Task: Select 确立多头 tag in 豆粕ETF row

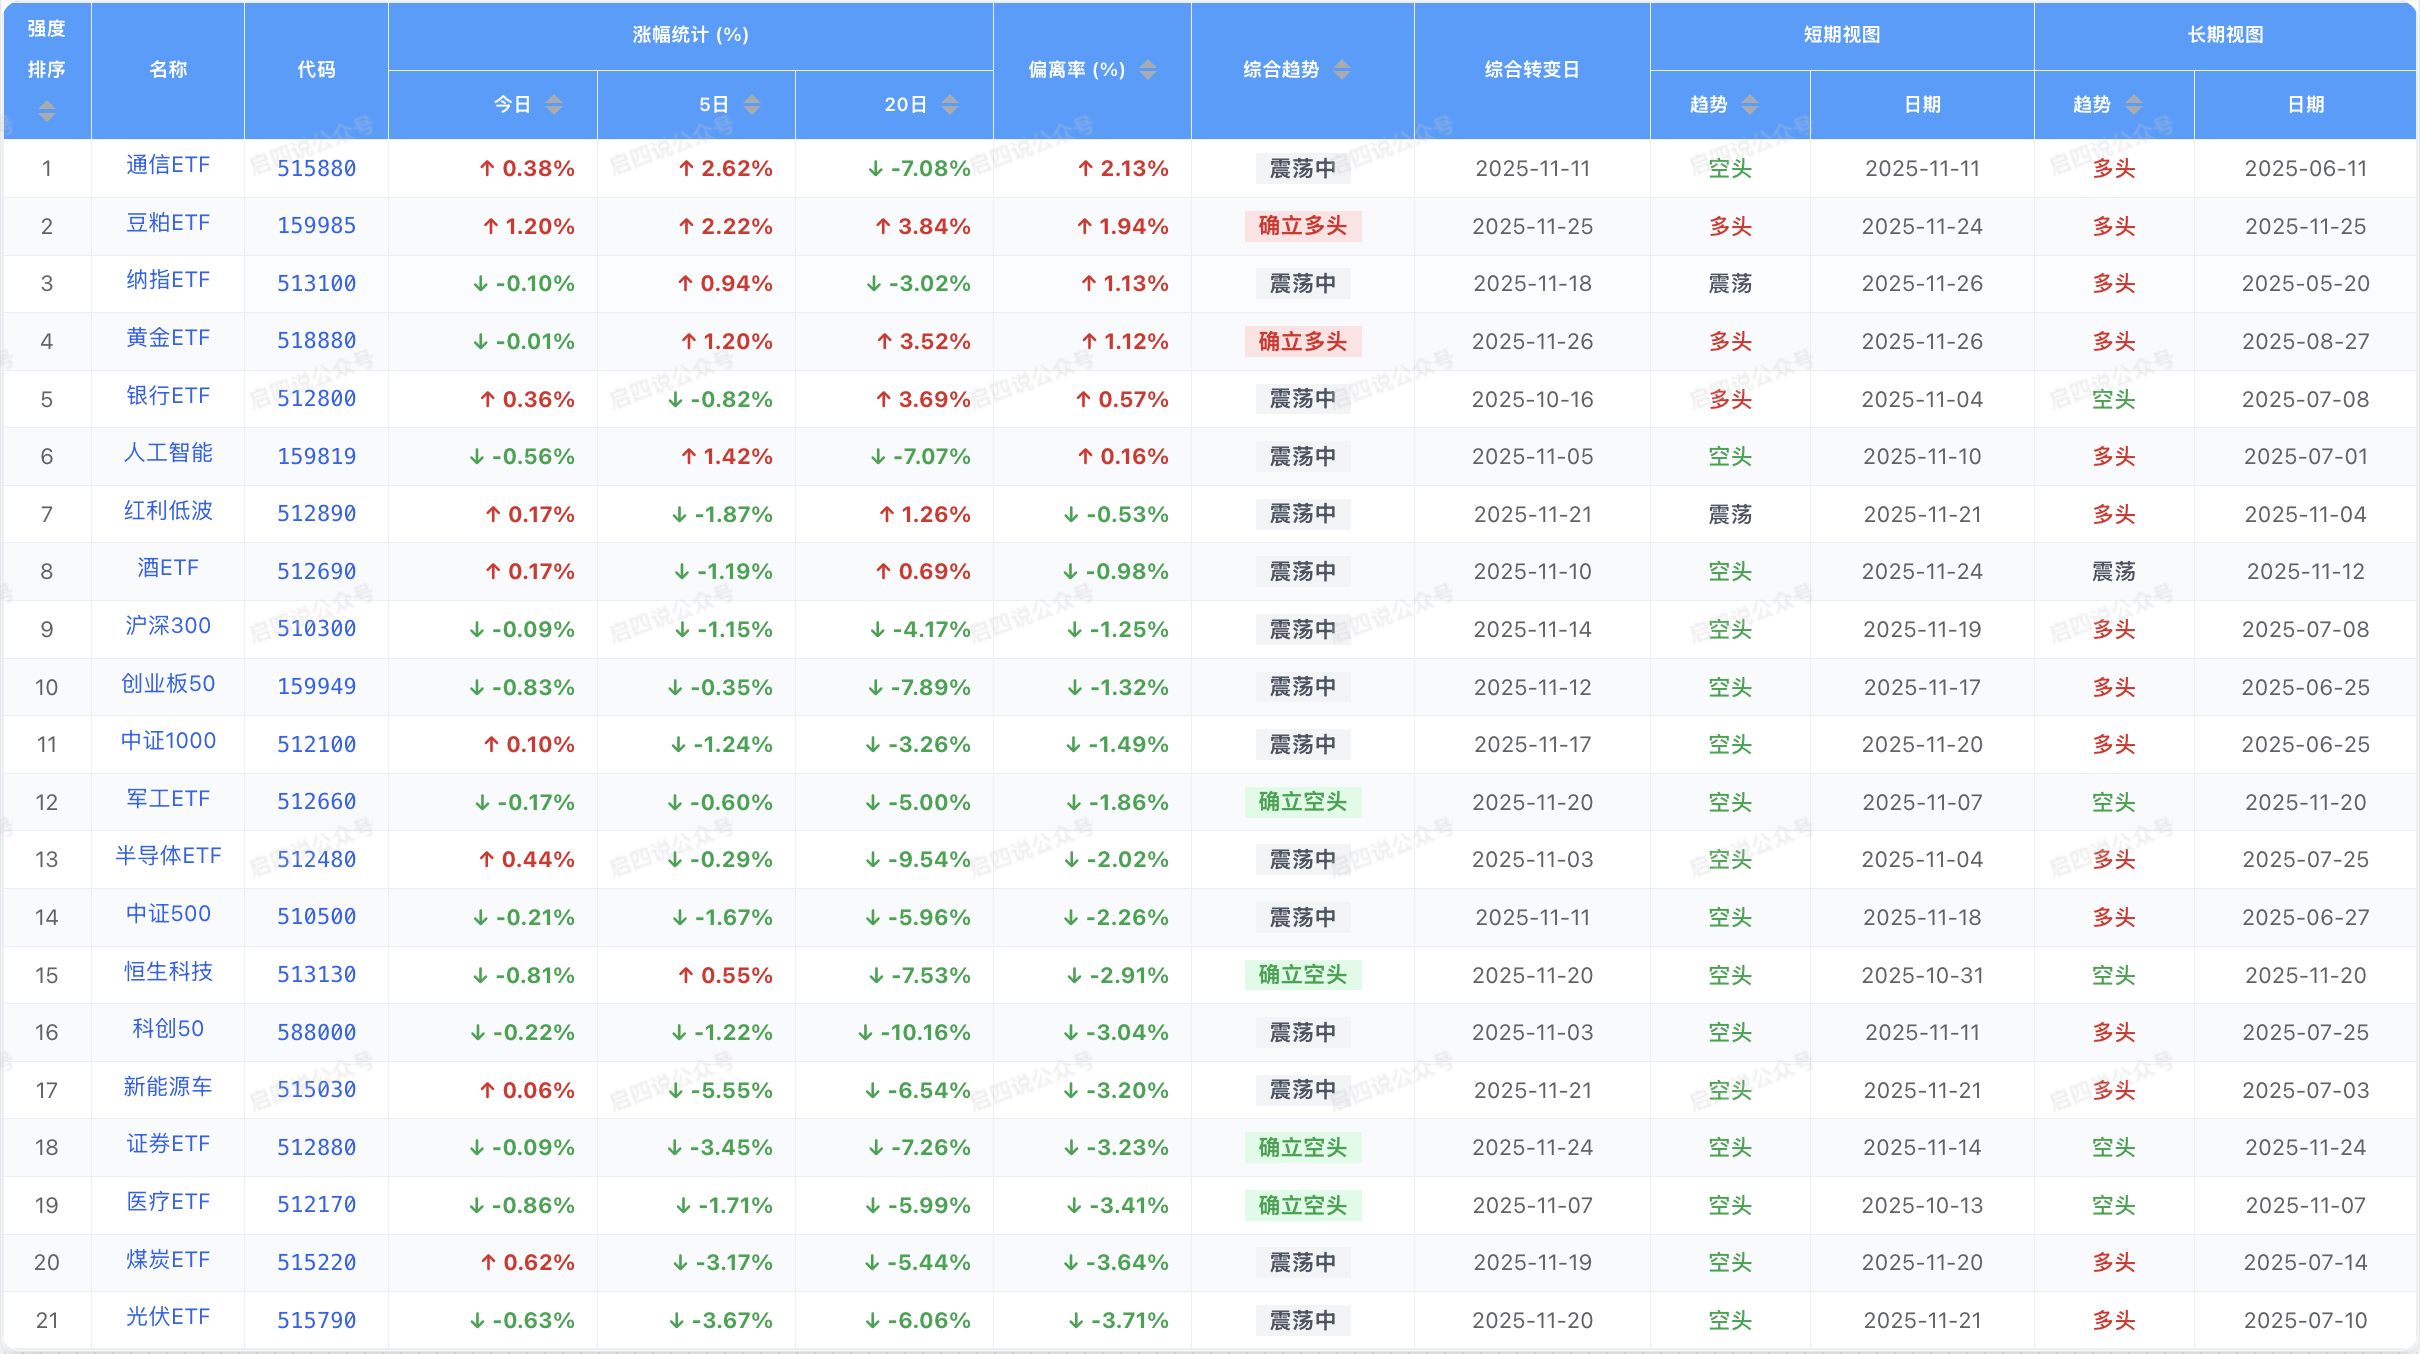Action: (1302, 226)
